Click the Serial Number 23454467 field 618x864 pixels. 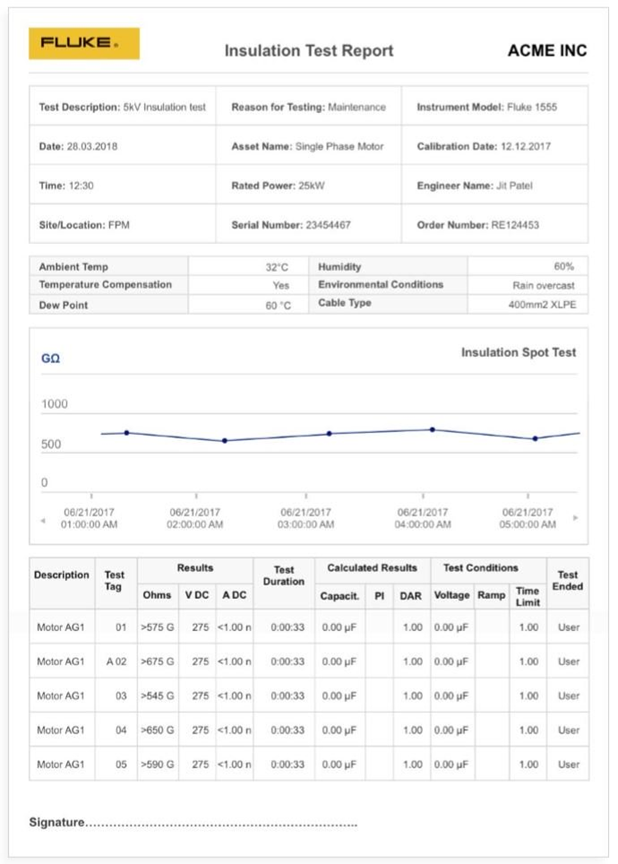(x=308, y=225)
